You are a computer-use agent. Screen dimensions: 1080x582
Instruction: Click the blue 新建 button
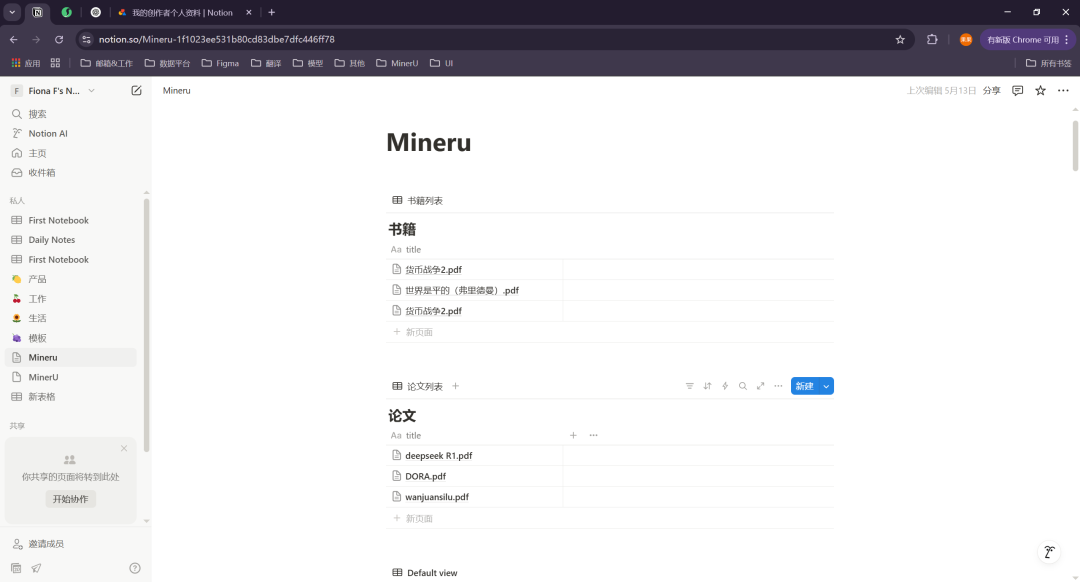(x=804, y=386)
